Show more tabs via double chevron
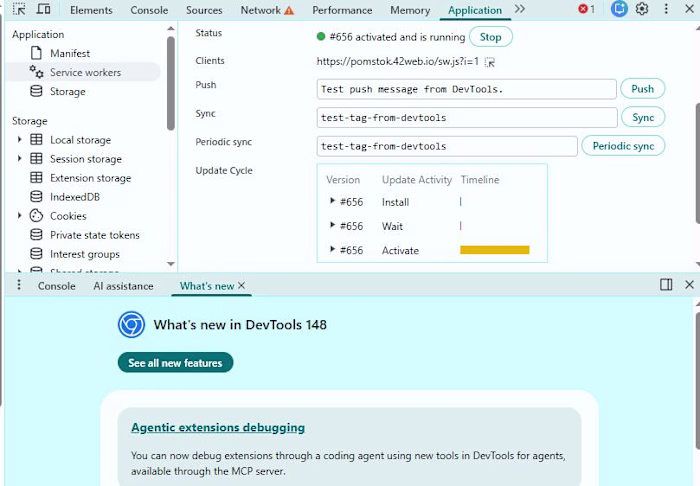The height and width of the screenshot is (486, 700). pyautogui.click(x=520, y=9)
